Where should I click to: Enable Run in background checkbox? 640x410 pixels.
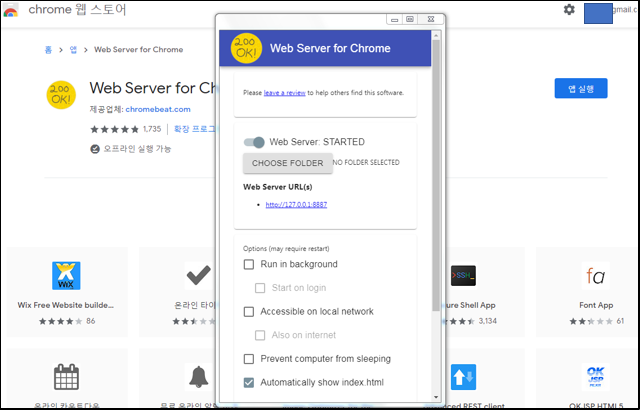click(x=249, y=264)
